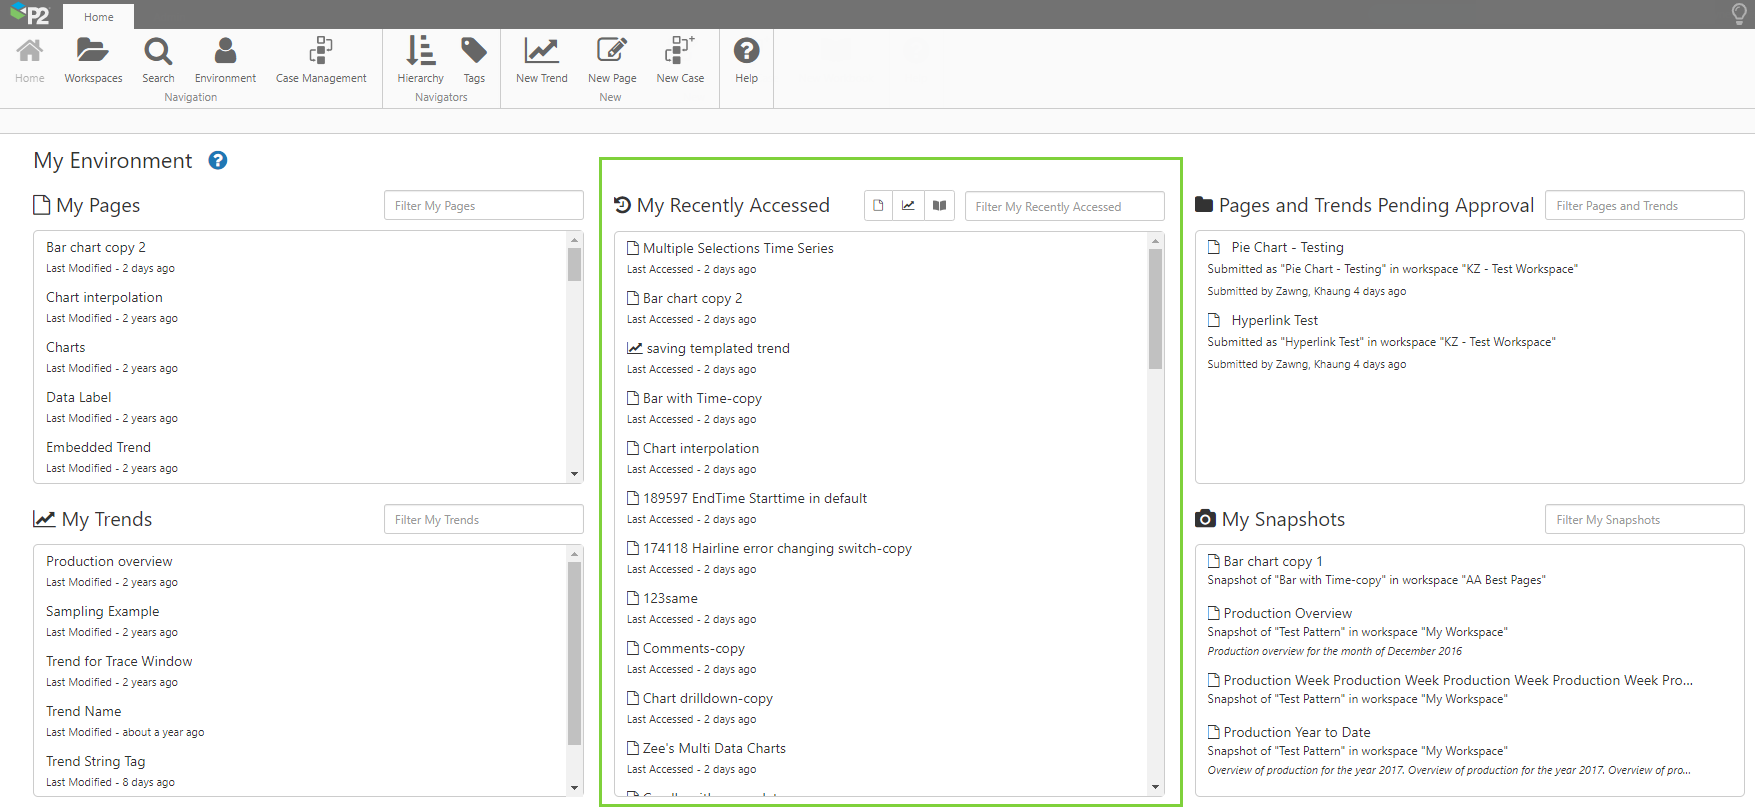Open Case Management
The image size is (1755, 808).
(321, 60)
